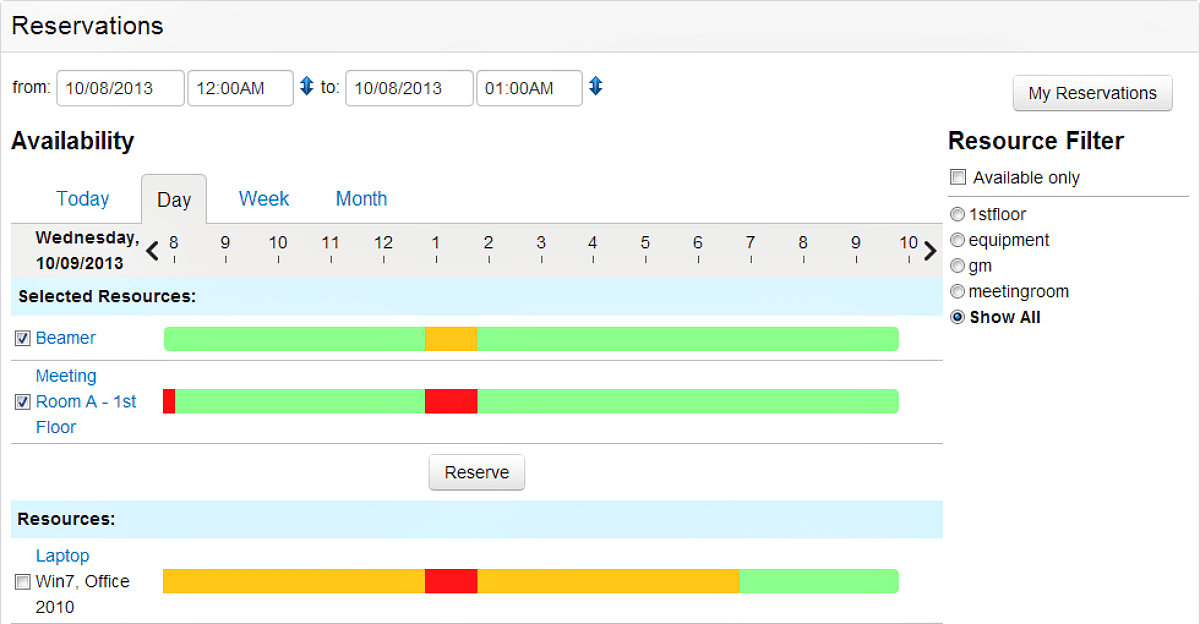Go to previous hours with left chevron

[152, 250]
